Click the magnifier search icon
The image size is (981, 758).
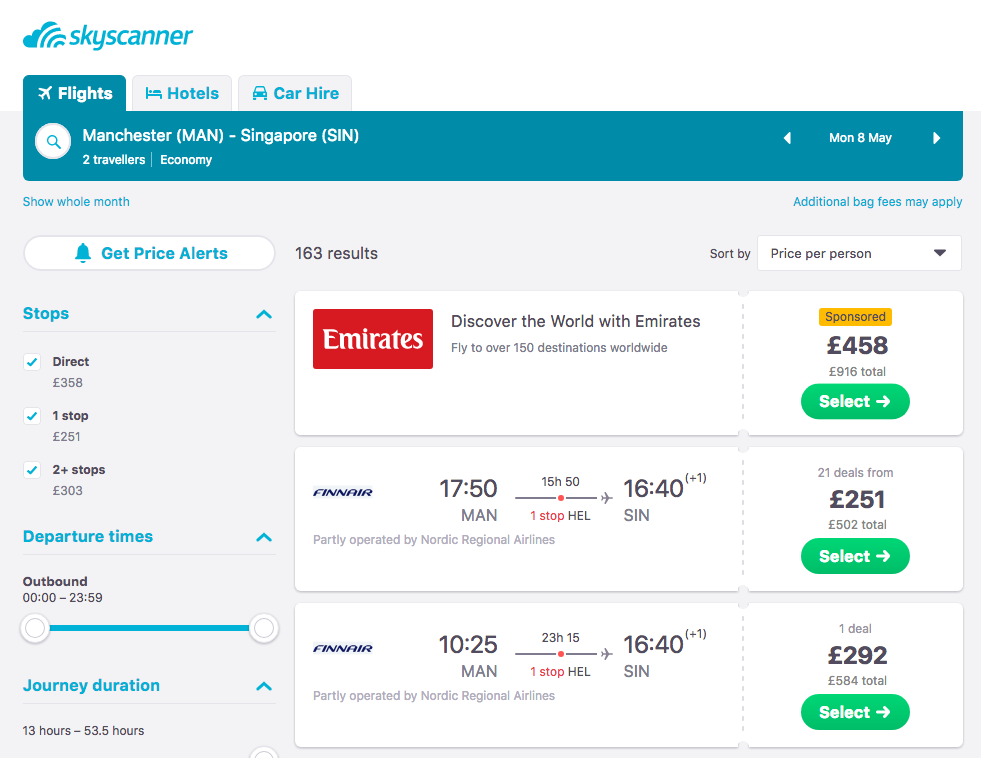point(53,142)
